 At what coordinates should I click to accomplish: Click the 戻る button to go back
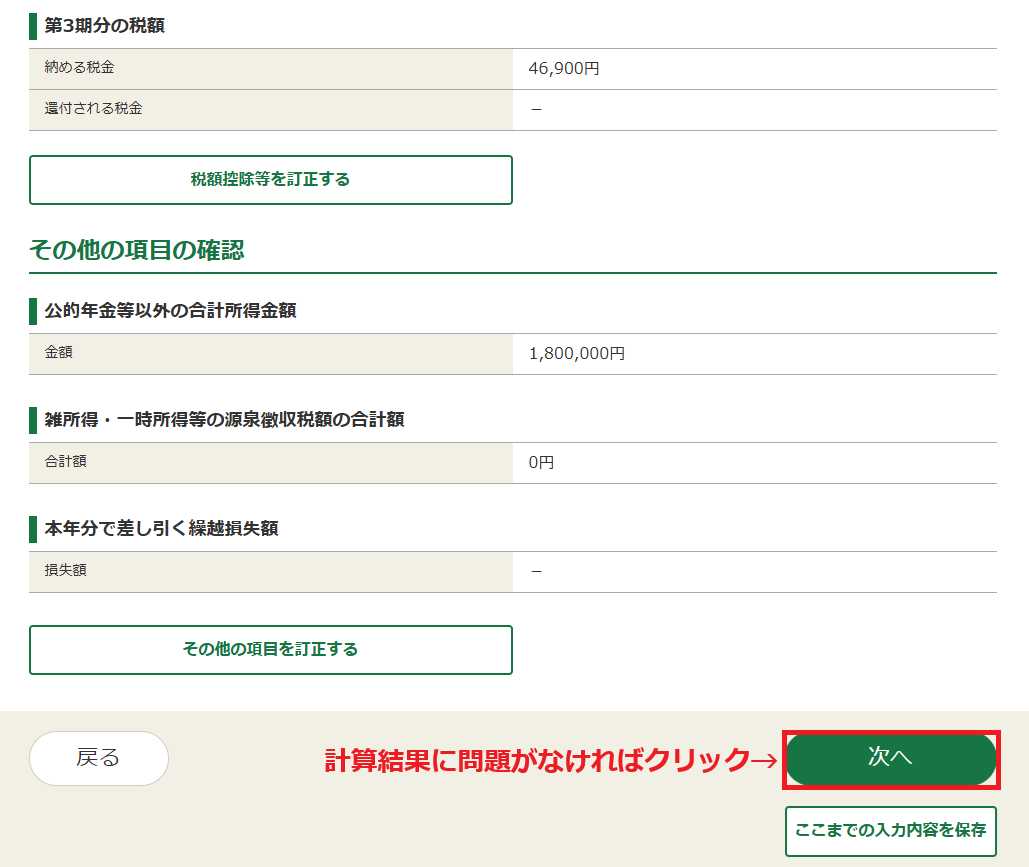pyautogui.click(x=98, y=758)
